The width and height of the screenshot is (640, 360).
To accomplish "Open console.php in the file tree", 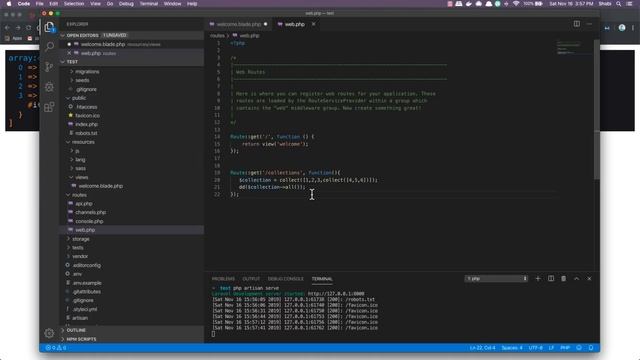I will [89, 221].
